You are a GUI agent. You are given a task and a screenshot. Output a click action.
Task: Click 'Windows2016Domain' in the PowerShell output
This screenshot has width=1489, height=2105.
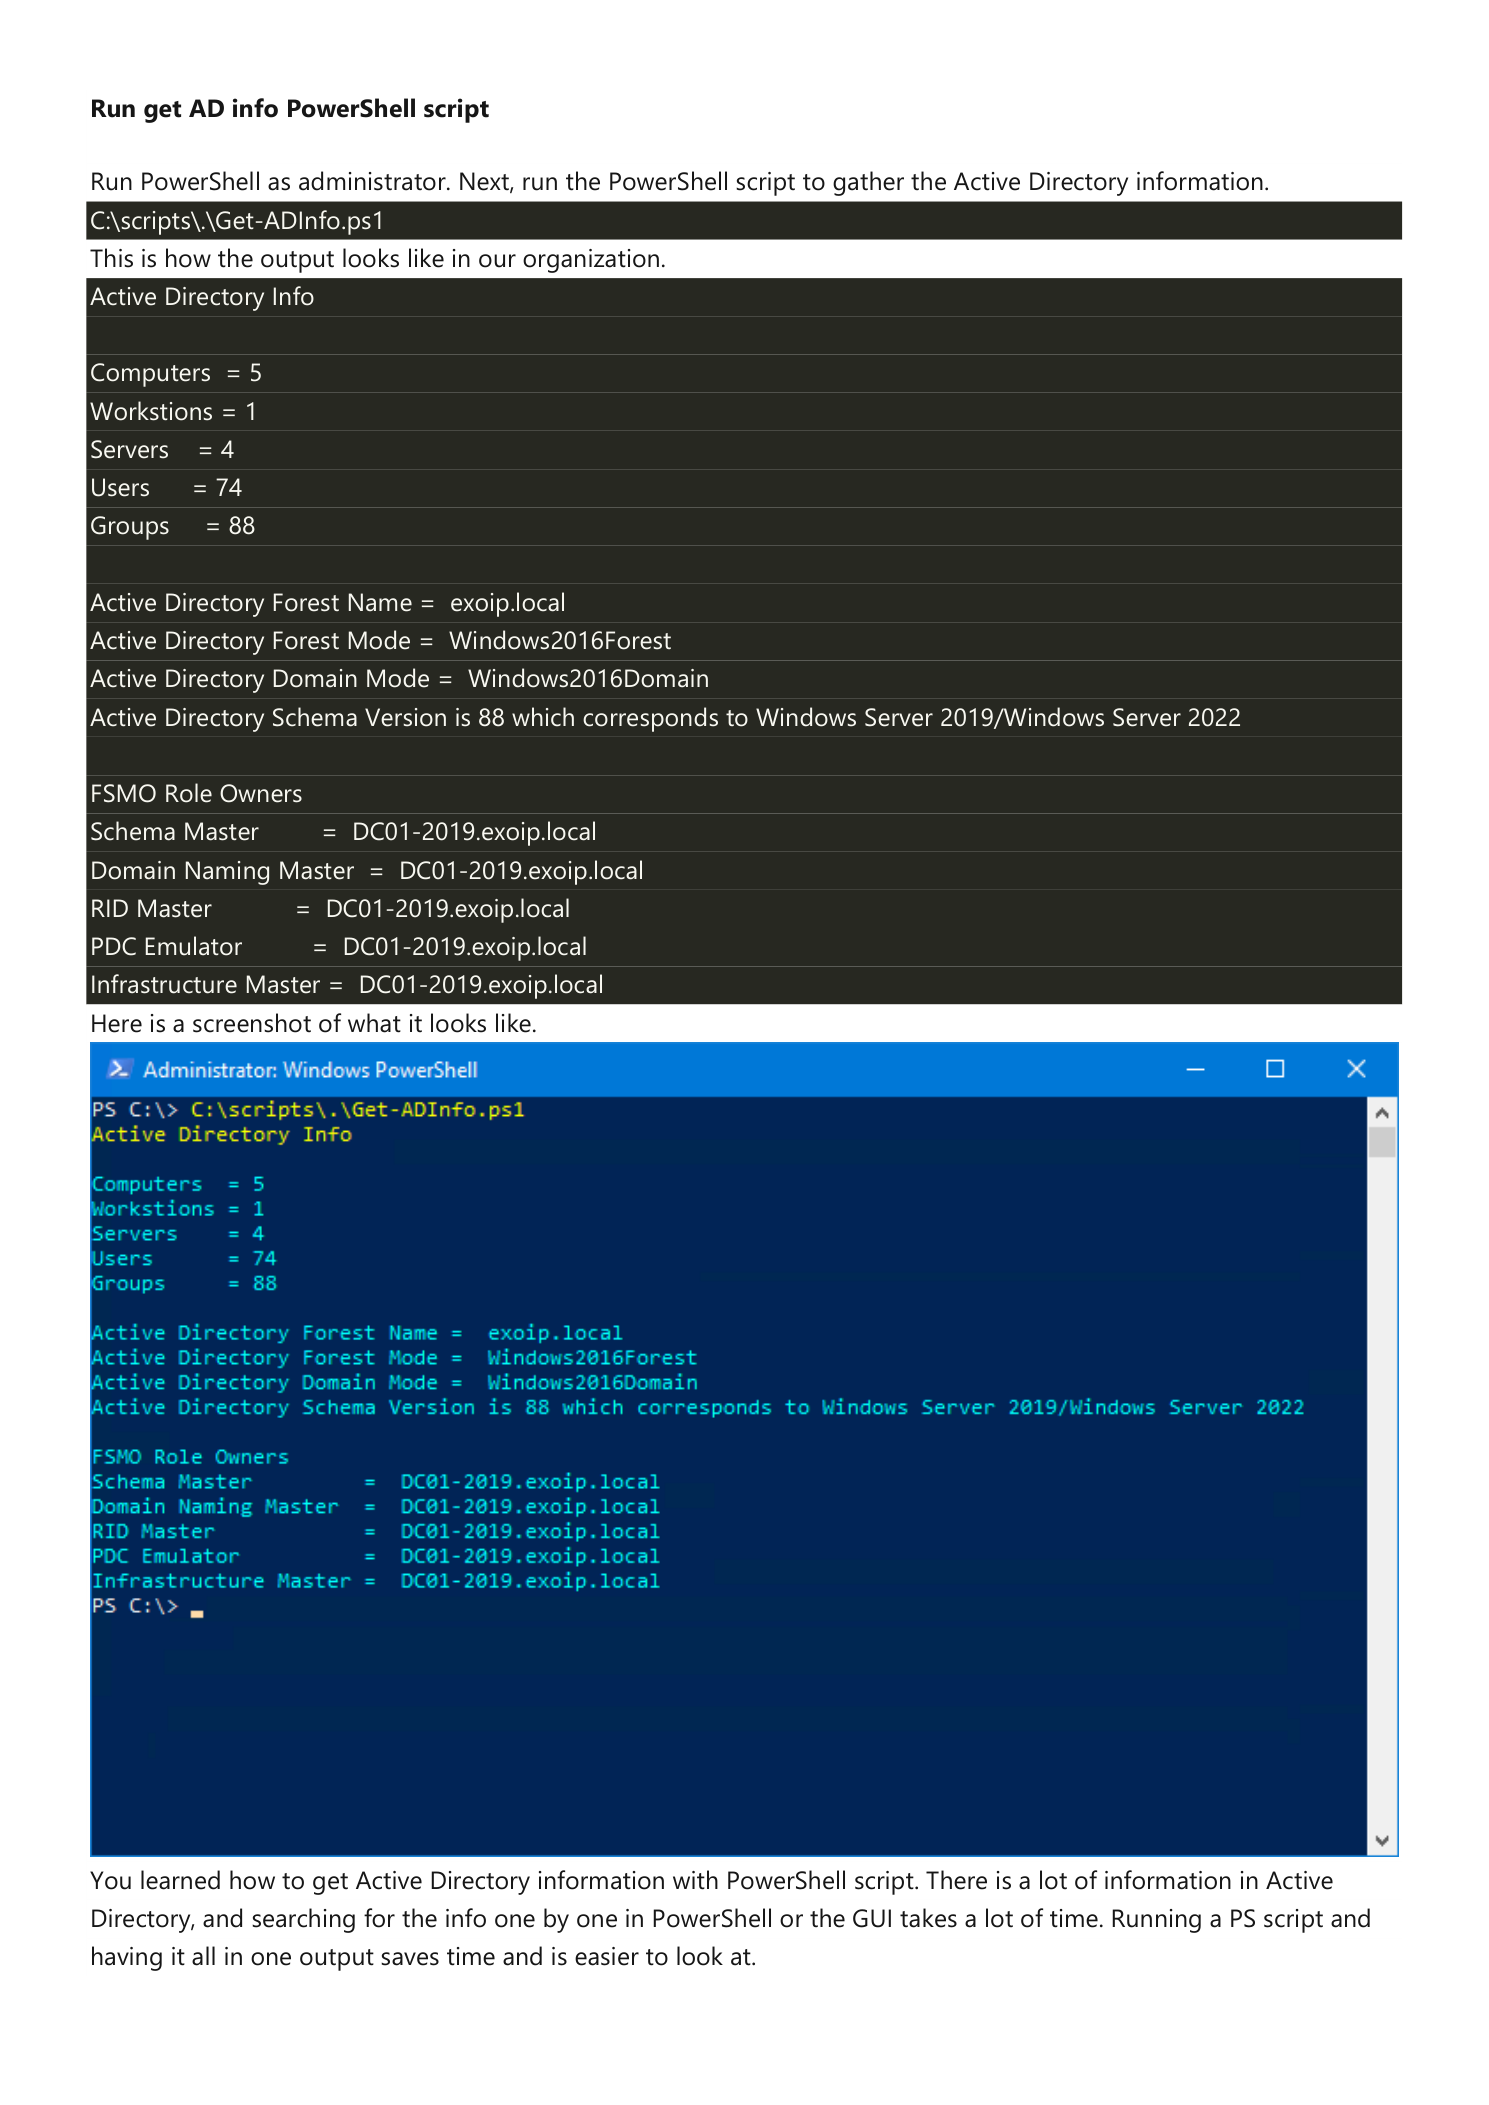pos(593,1383)
